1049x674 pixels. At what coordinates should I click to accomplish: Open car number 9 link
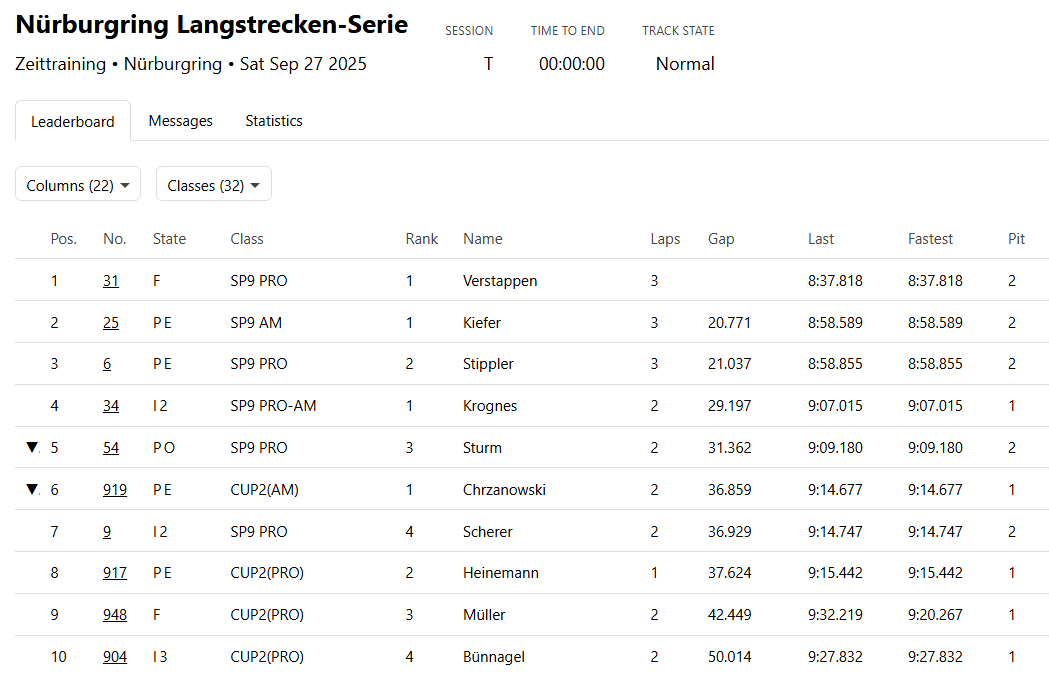point(107,531)
